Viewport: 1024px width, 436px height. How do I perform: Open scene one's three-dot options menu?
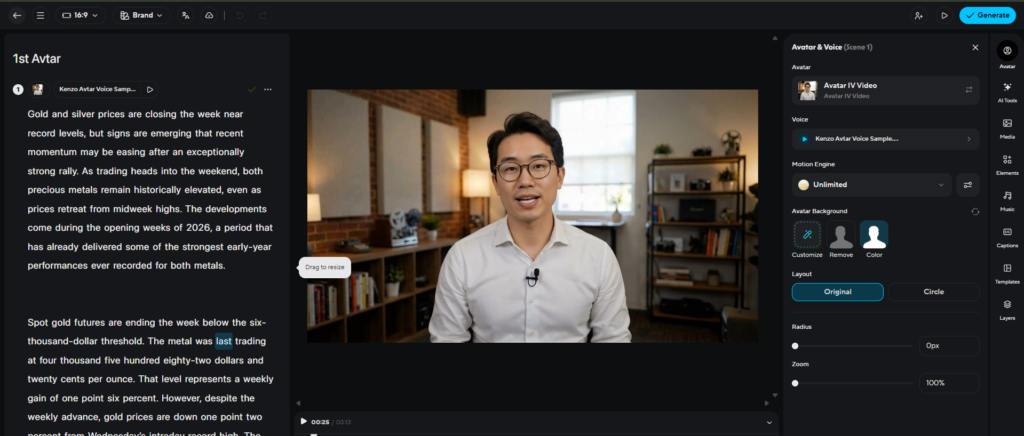tap(268, 89)
